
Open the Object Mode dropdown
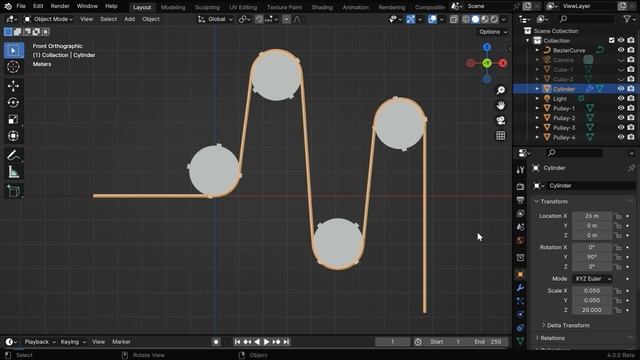click(48, 19)
